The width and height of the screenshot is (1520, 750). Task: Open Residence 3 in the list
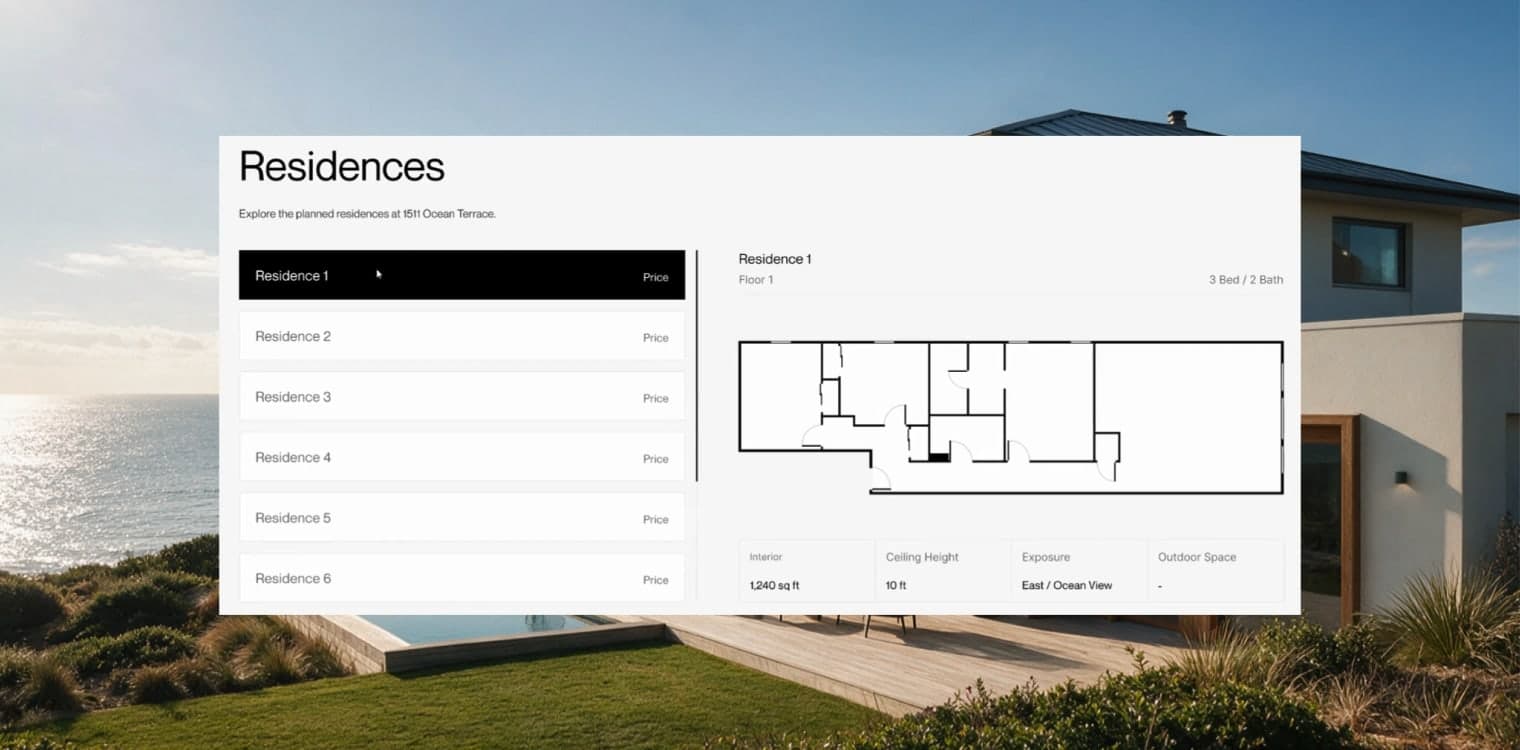point(462,396)
